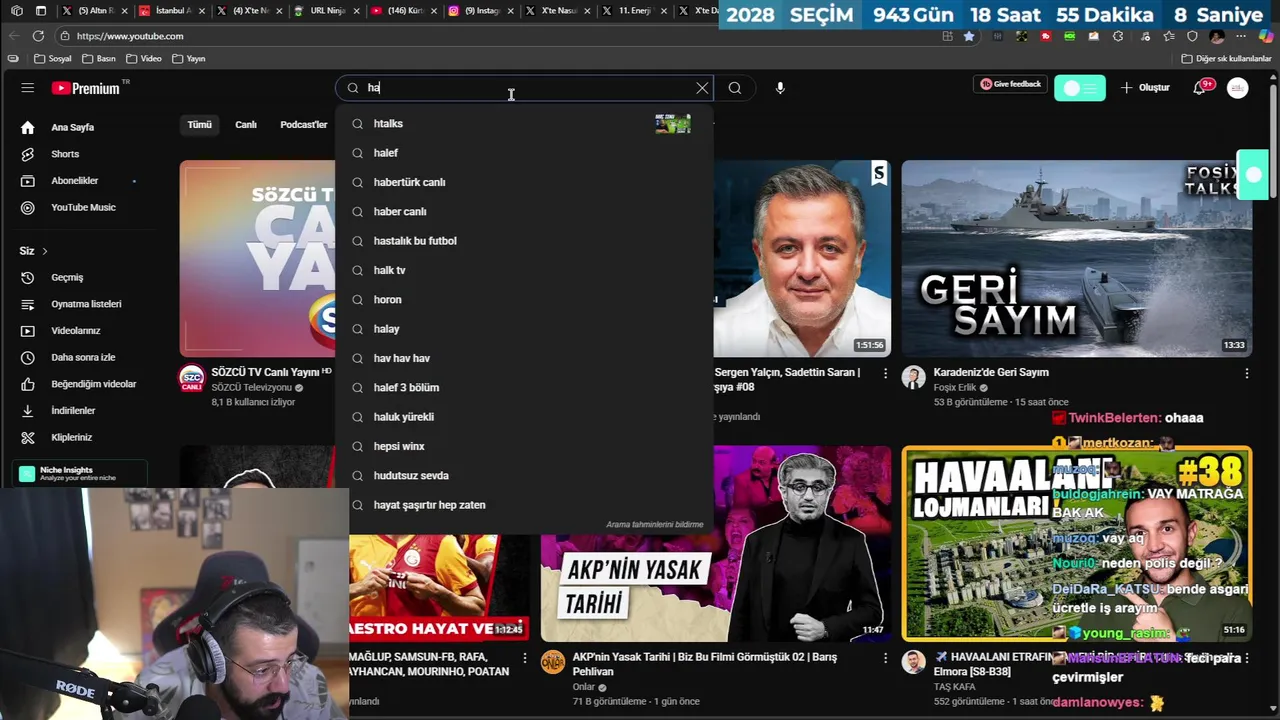This screenshot has width=1280, height=720.
Task: Choose the 'horon' search suggestion
Action: (524, 300)
